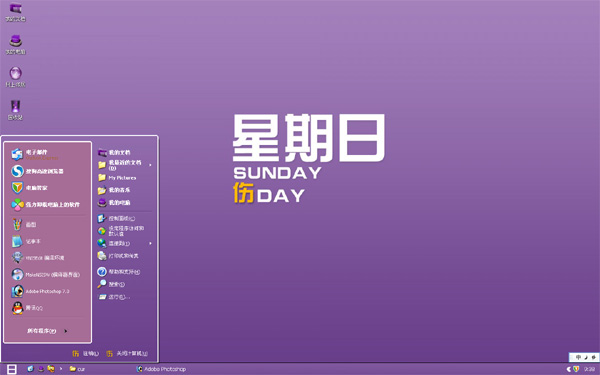Launch Tencent QQ penguin icon
The width and height of the screenshot is (600, 375).
tap(18, 308)
